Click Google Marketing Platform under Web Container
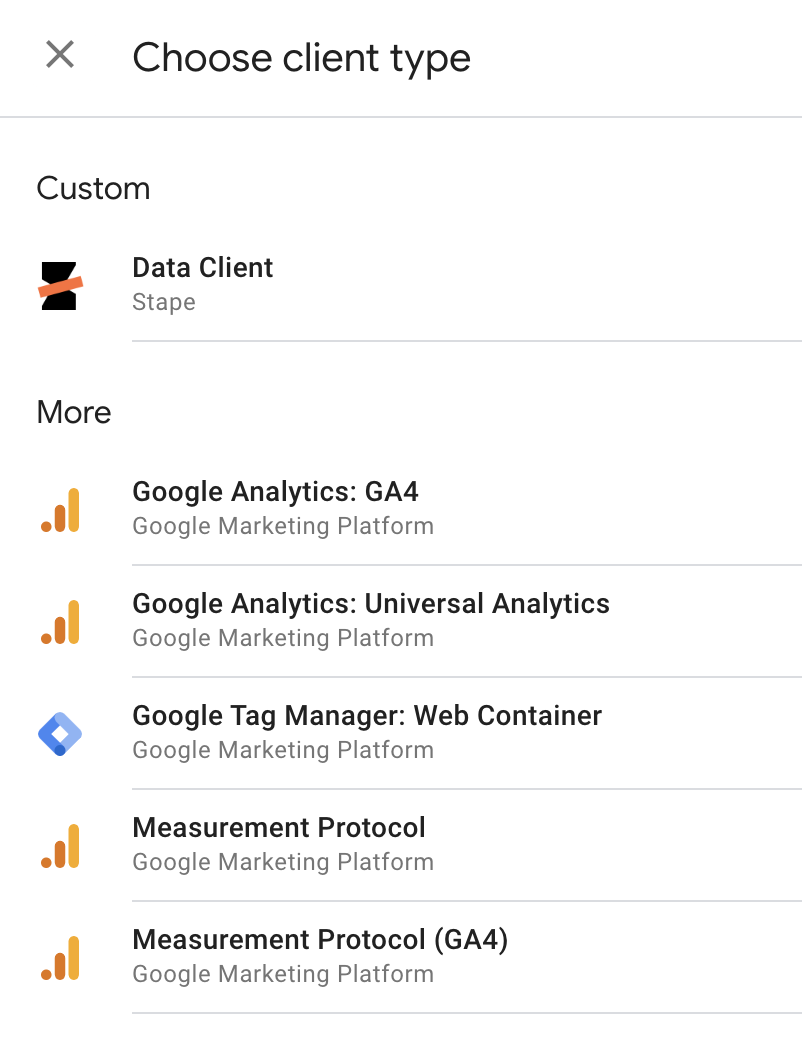The width and height of the screenshot is (802, 1038). (283, 750)
